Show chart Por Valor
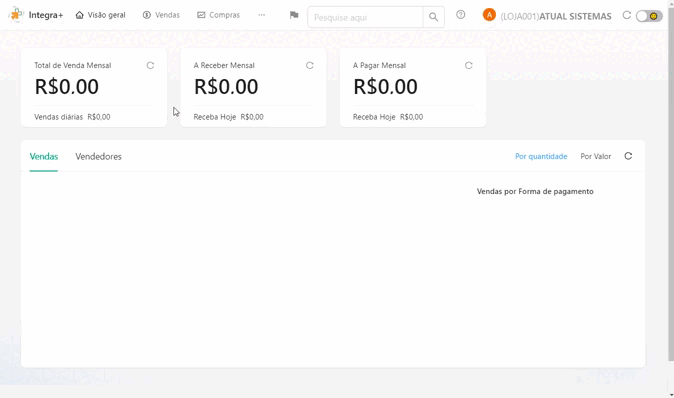 pos(595,156)
